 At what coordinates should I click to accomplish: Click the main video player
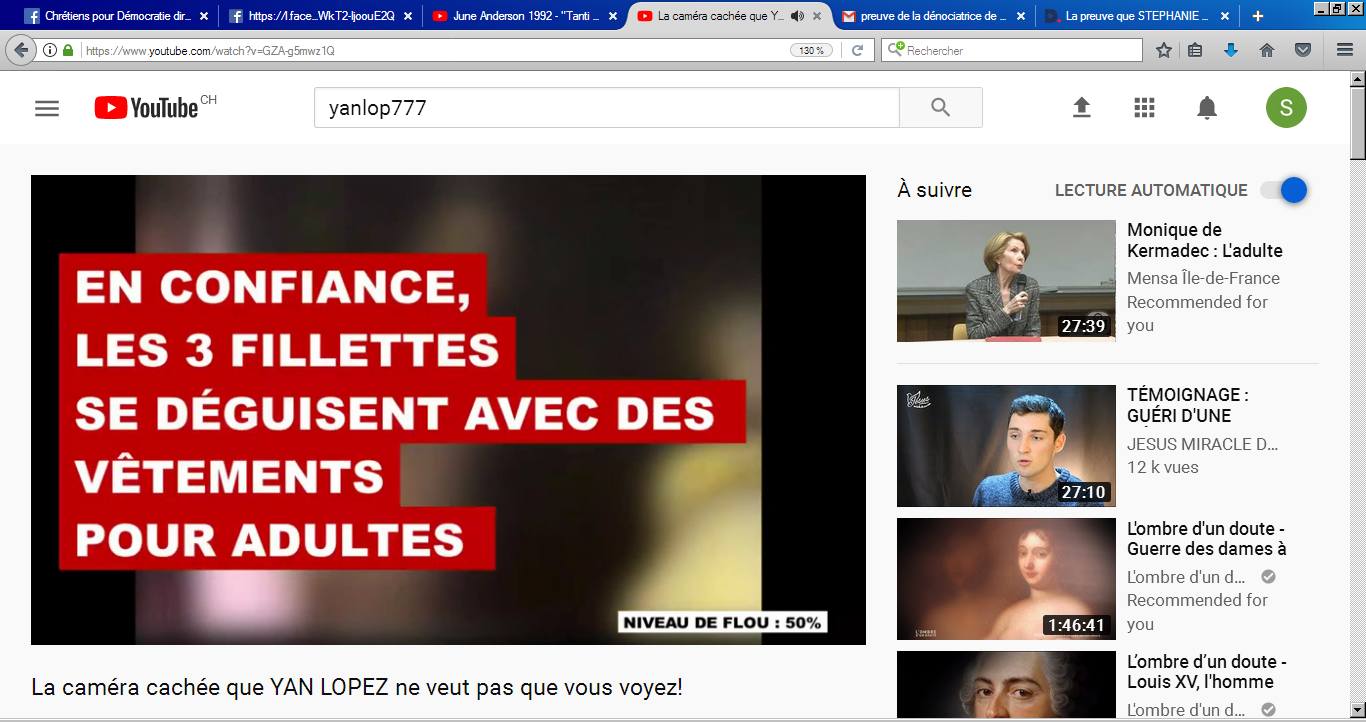(448, 410)
